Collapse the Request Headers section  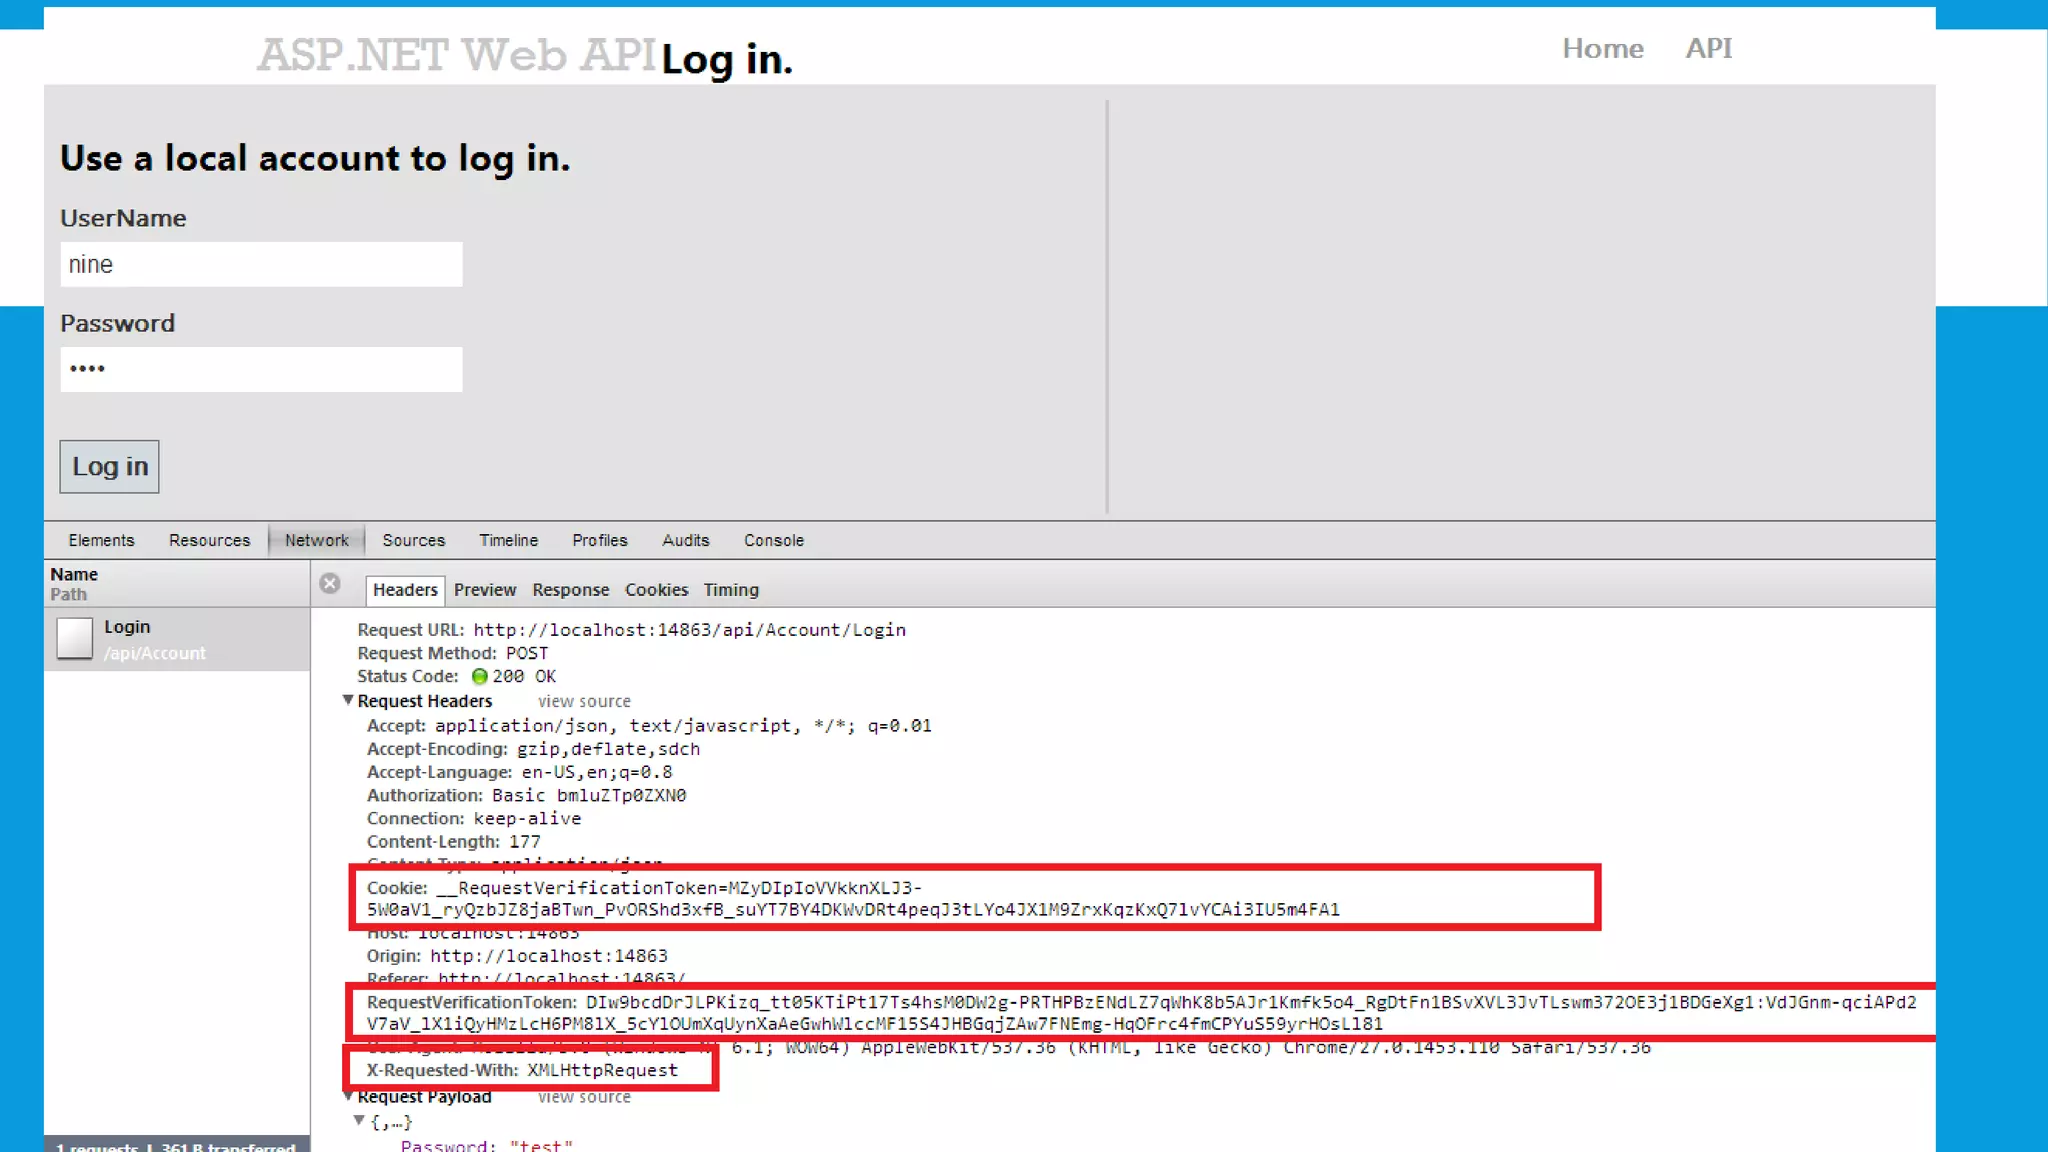click(x=348, y=701)
